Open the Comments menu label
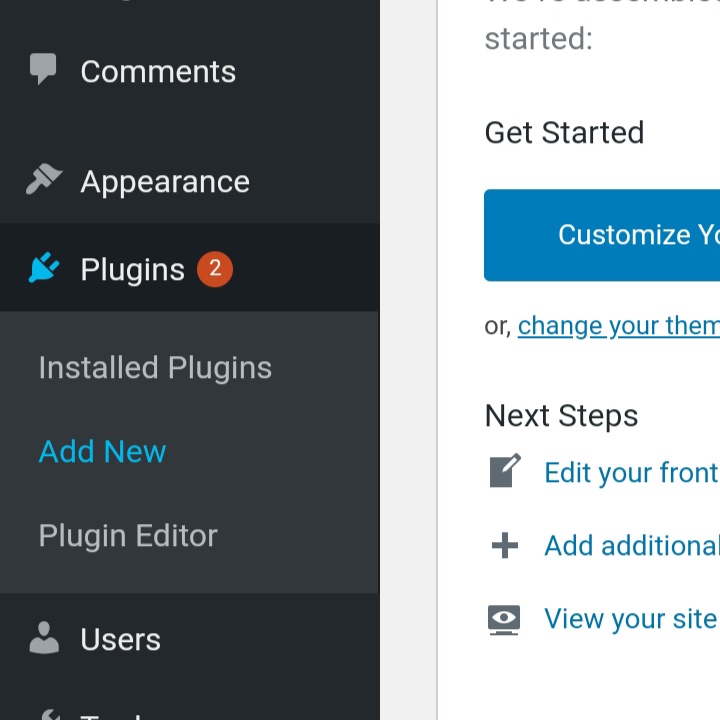This screenshot has width=720, height=720. click(158, 71)
